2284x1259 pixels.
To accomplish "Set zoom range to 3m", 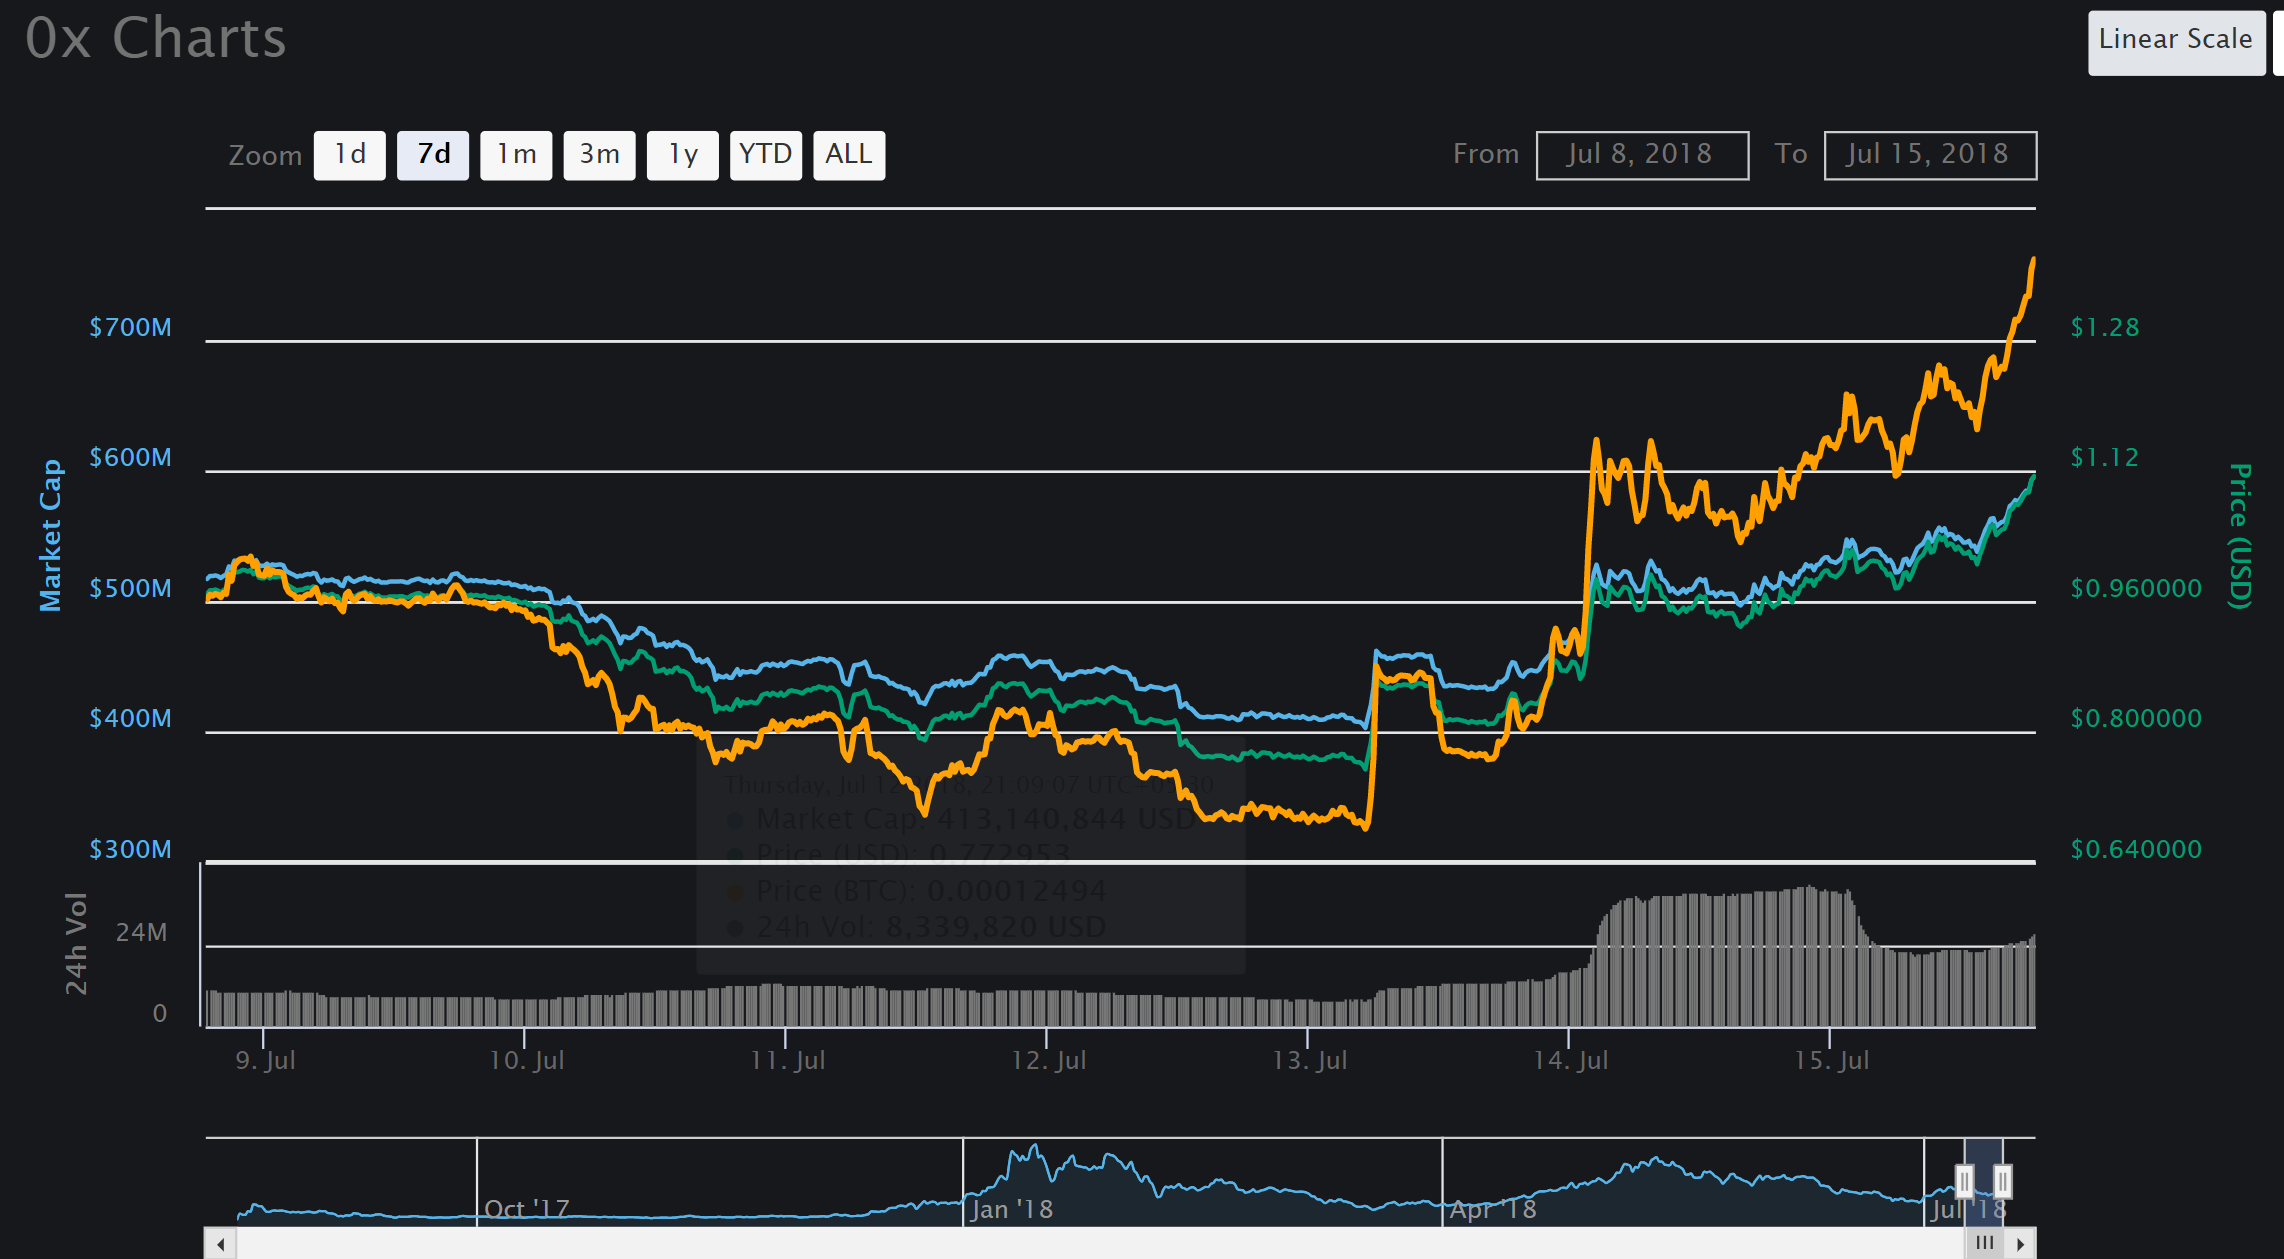I will coord(599,155).
